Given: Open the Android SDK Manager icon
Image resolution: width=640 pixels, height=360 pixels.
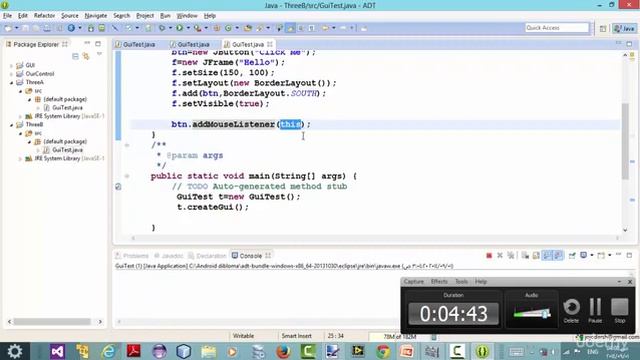Looking at the screenshot, I should pos(91,28).
